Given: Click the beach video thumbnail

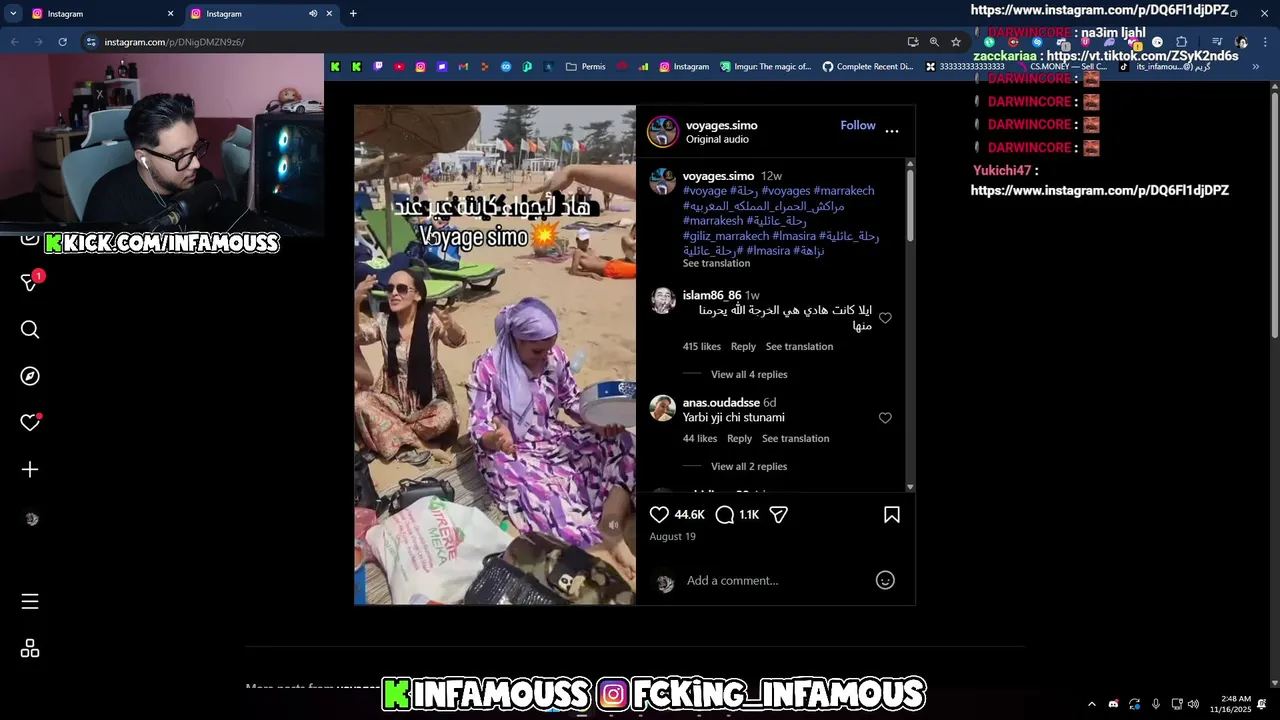Looking at the screenshot, I should point(495,355).
